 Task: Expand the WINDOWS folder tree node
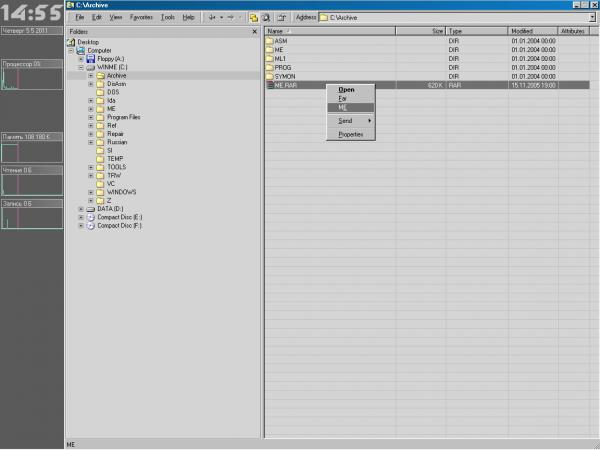click(x=90, y=191)
